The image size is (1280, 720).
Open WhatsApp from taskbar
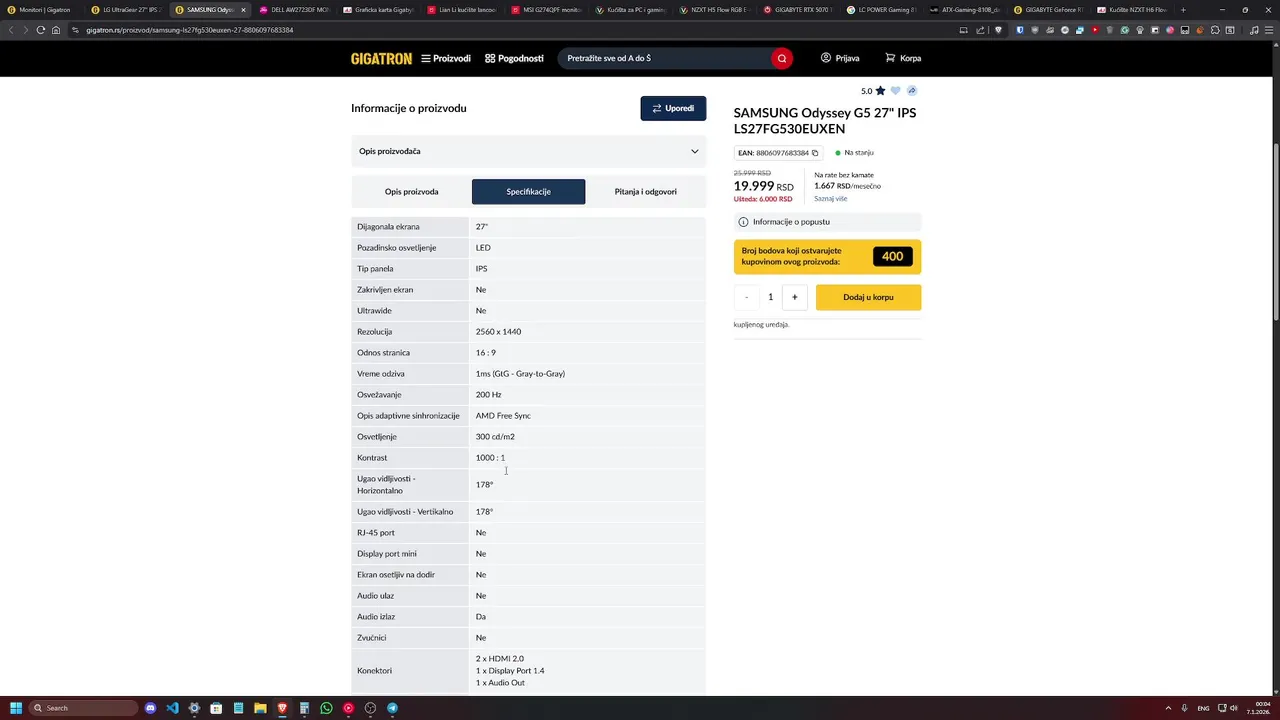[326, 708]
